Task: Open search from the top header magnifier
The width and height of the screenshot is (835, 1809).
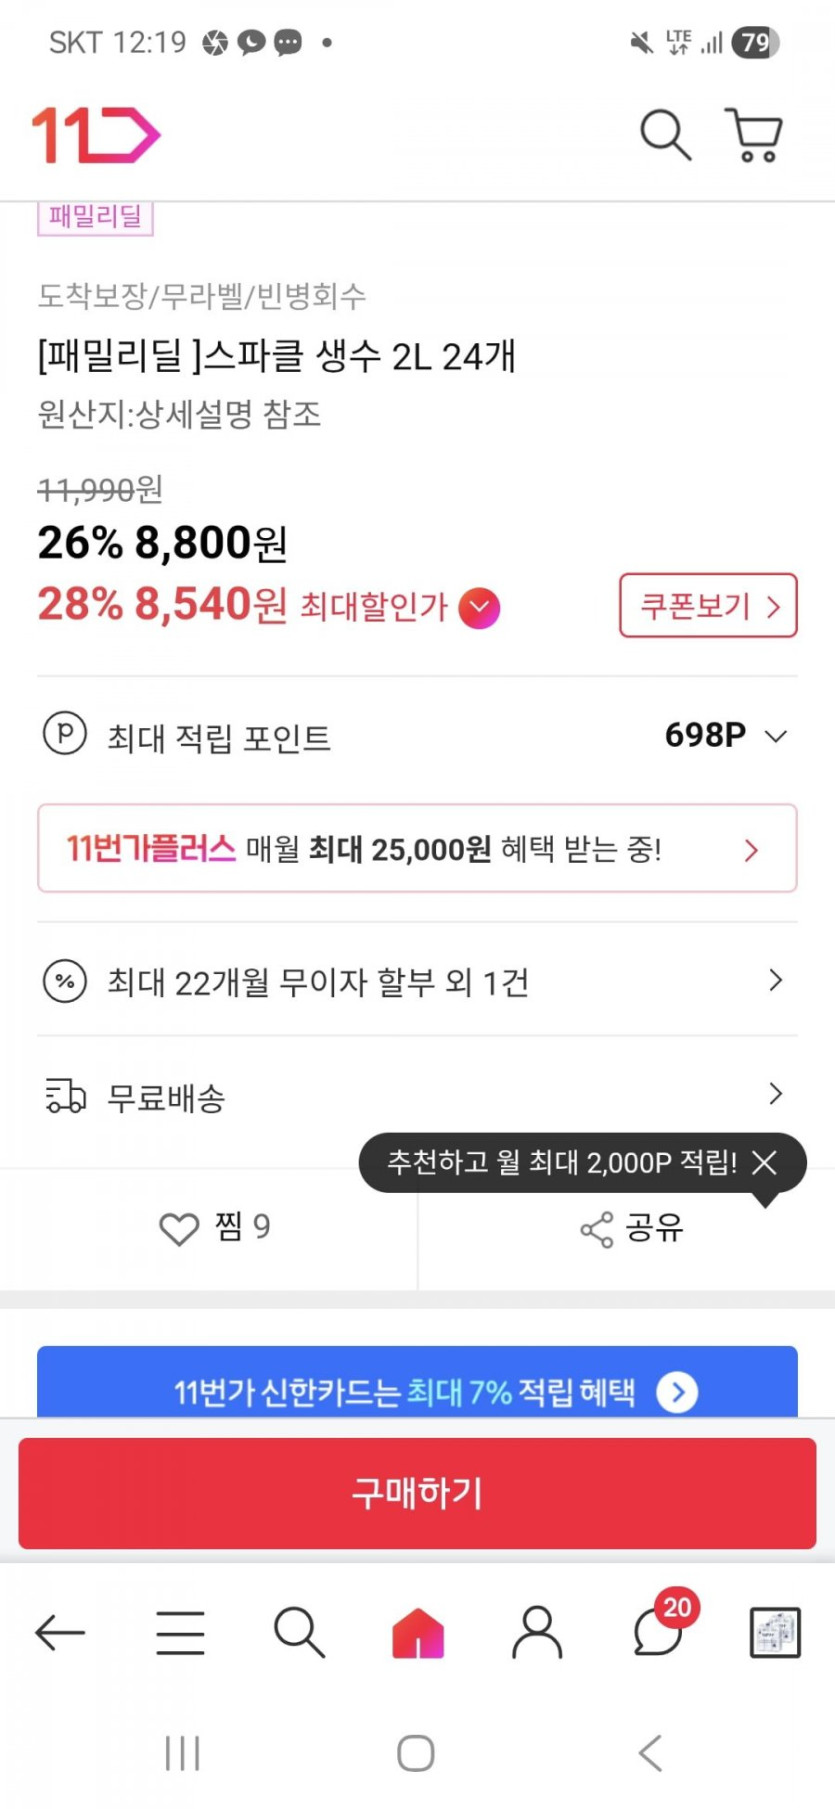Action: (665, 135)
